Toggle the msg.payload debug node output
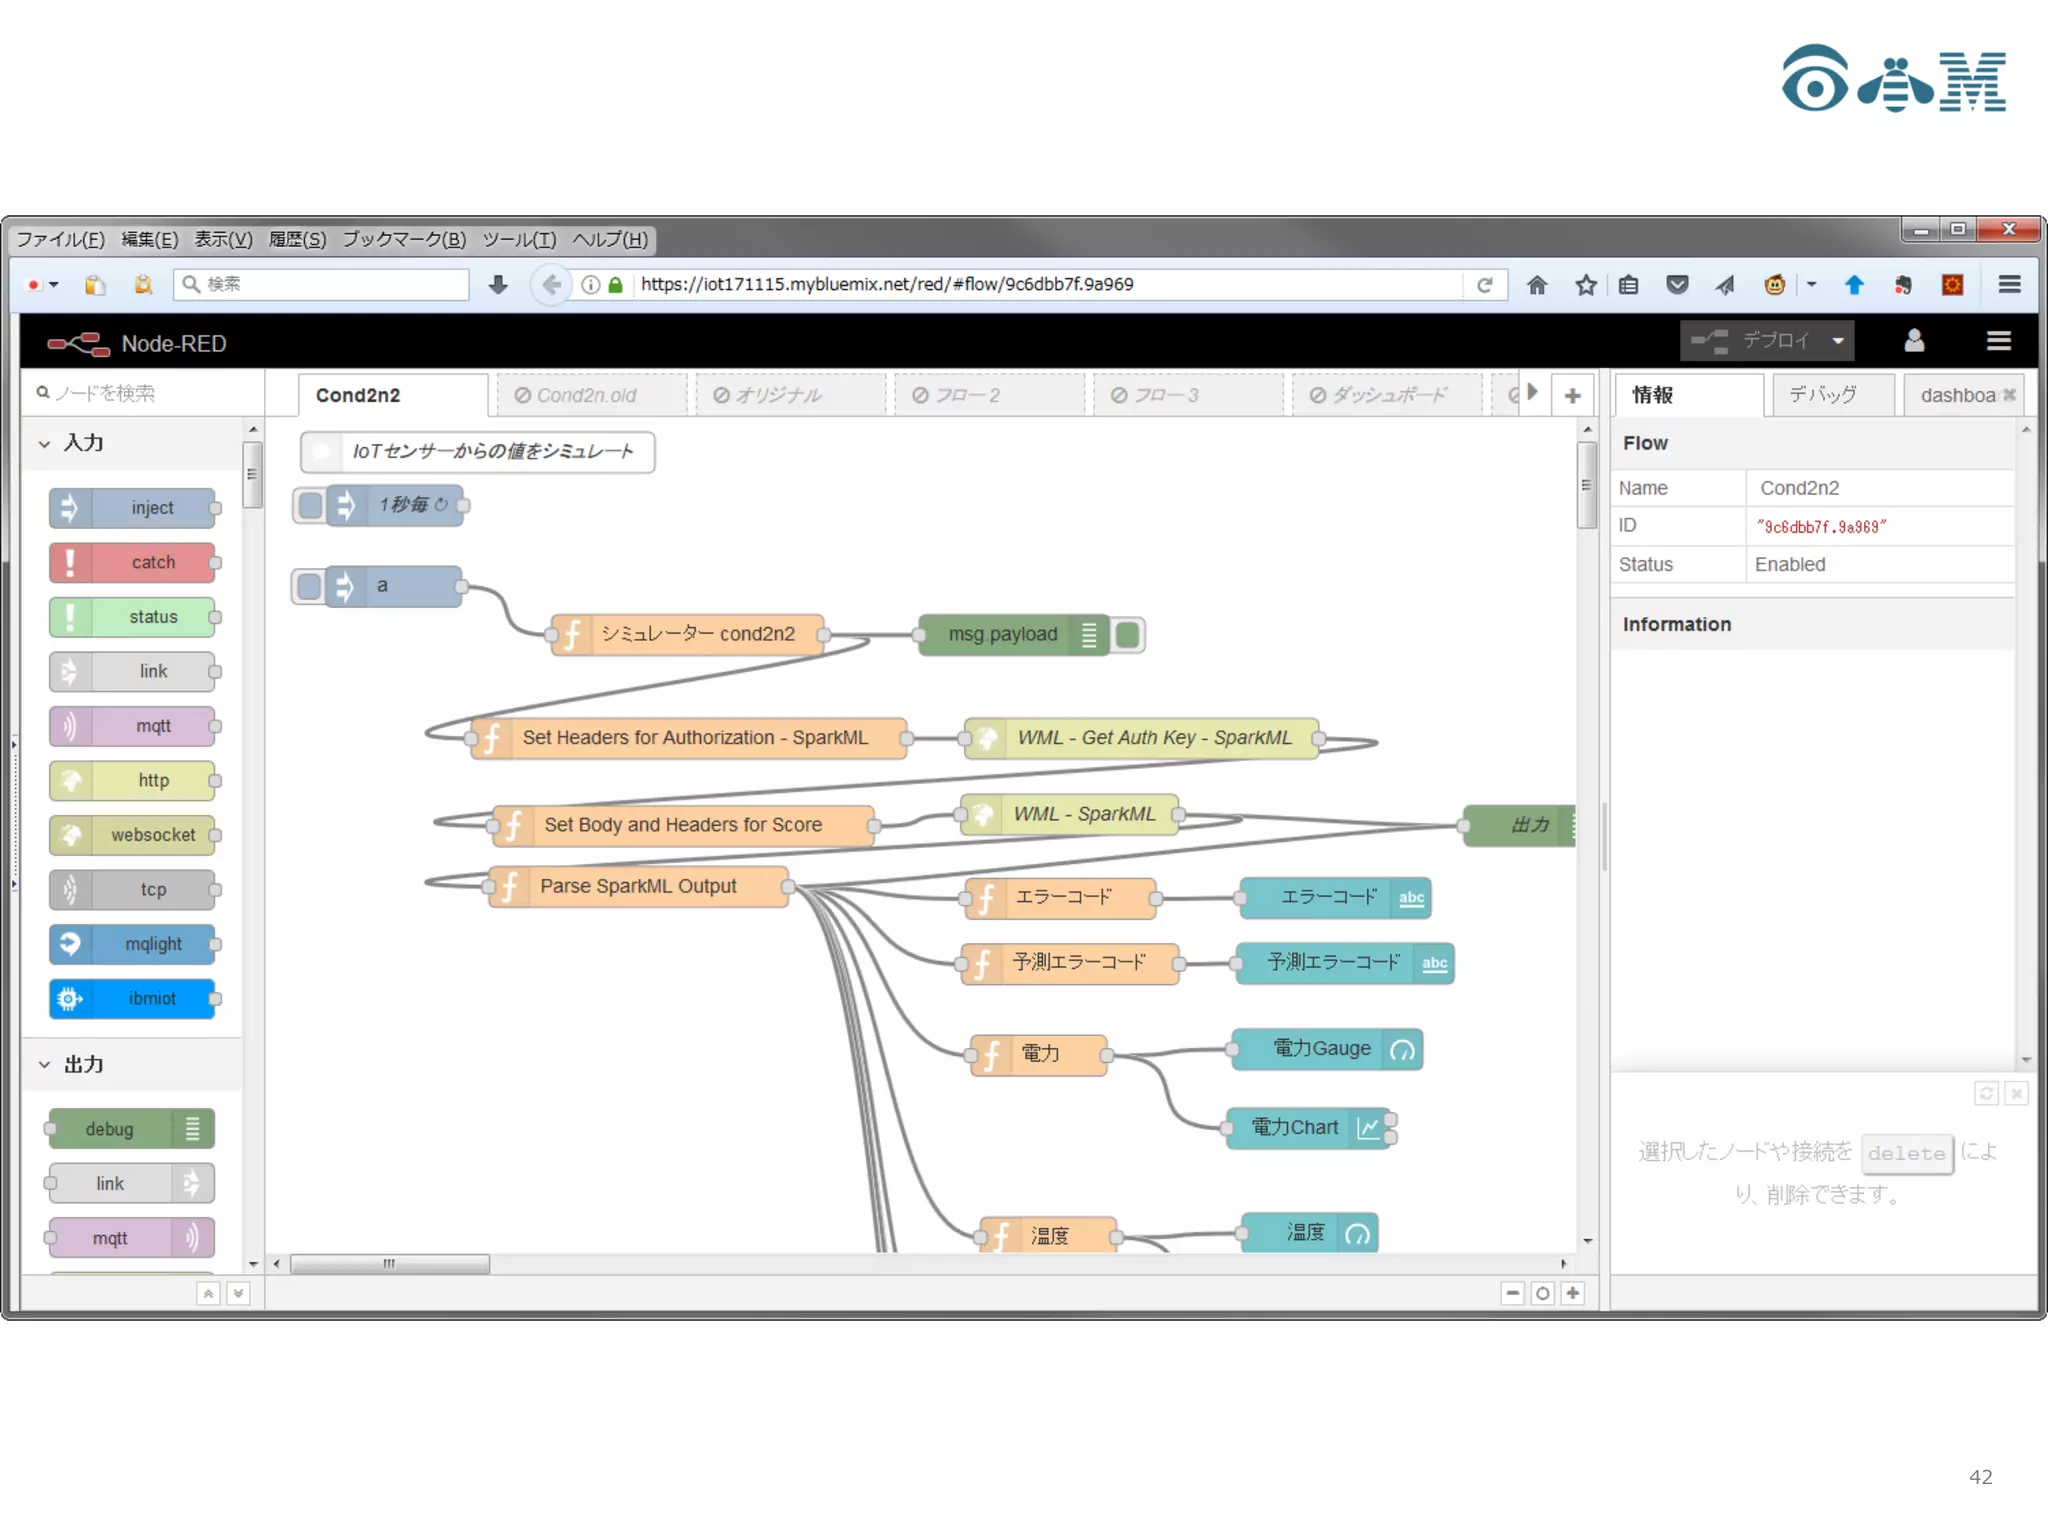The height and width of the screenshot is (1536, 2048). tap(1128, 635)
